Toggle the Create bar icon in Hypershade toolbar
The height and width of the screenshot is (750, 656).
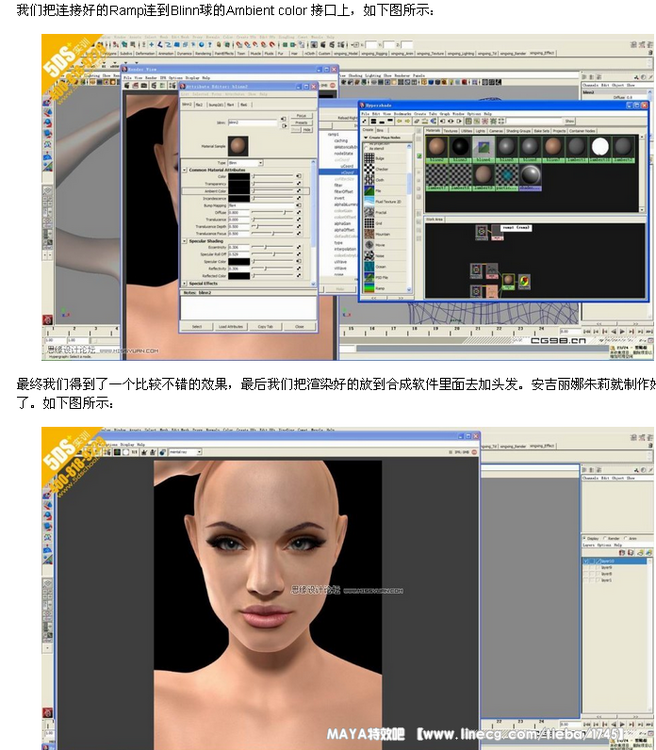(x=366, y=121)
